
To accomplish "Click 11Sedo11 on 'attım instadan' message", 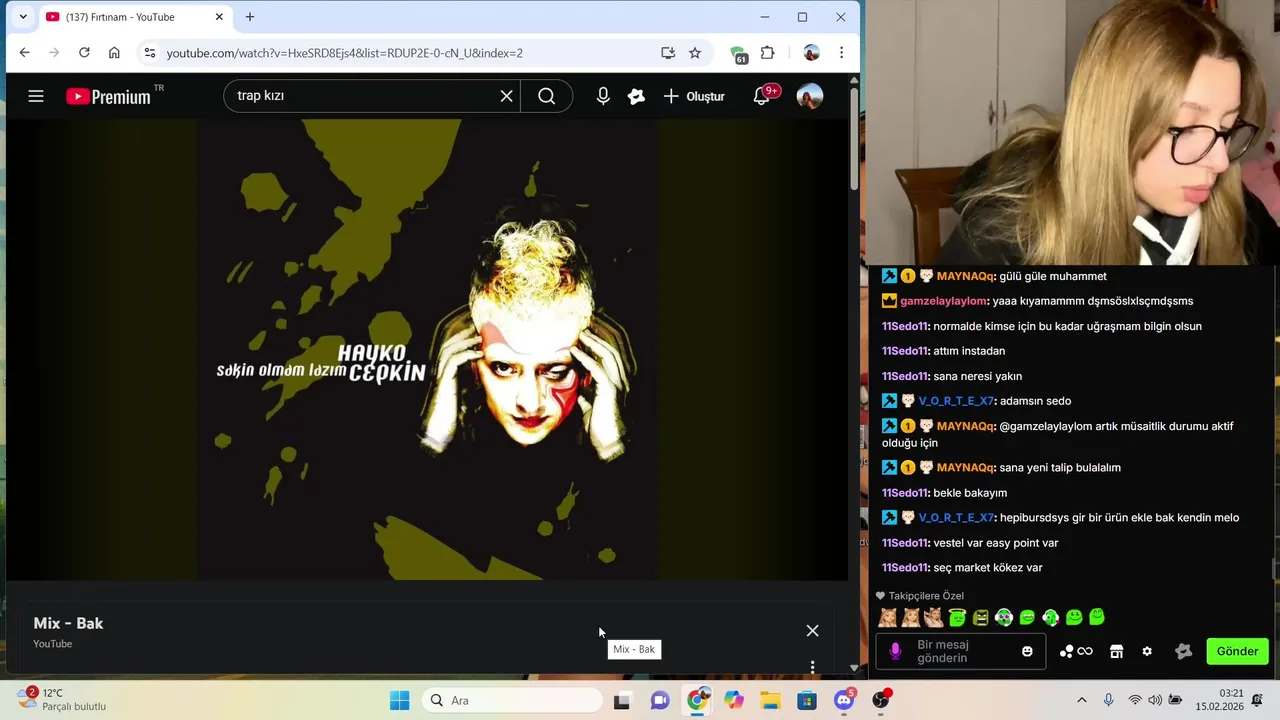I will [x=905, y=351].
